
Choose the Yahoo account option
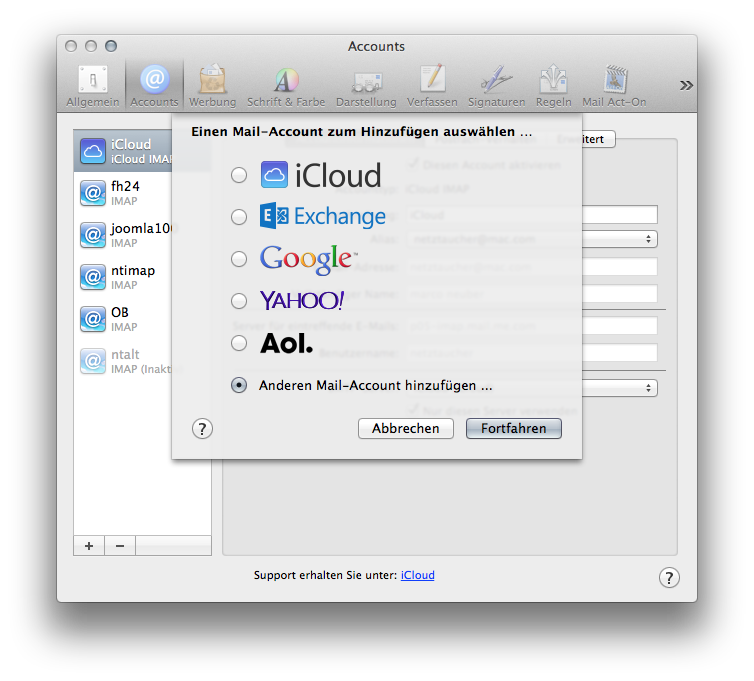pyautogui.click(x=239, y=301)
